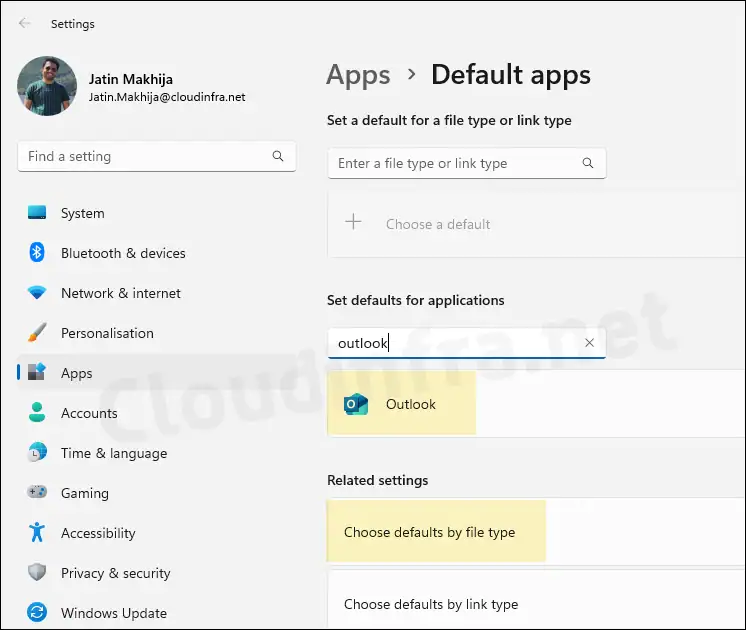Click the Time & language globe clock icon

pos(37,452)
